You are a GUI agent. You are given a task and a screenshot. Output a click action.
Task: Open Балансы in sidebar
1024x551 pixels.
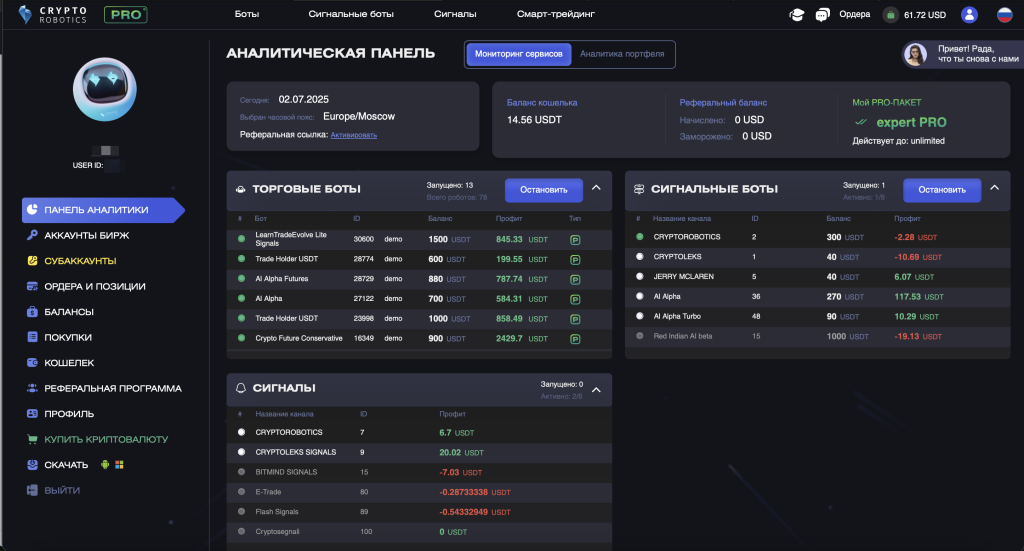(69, 312)
